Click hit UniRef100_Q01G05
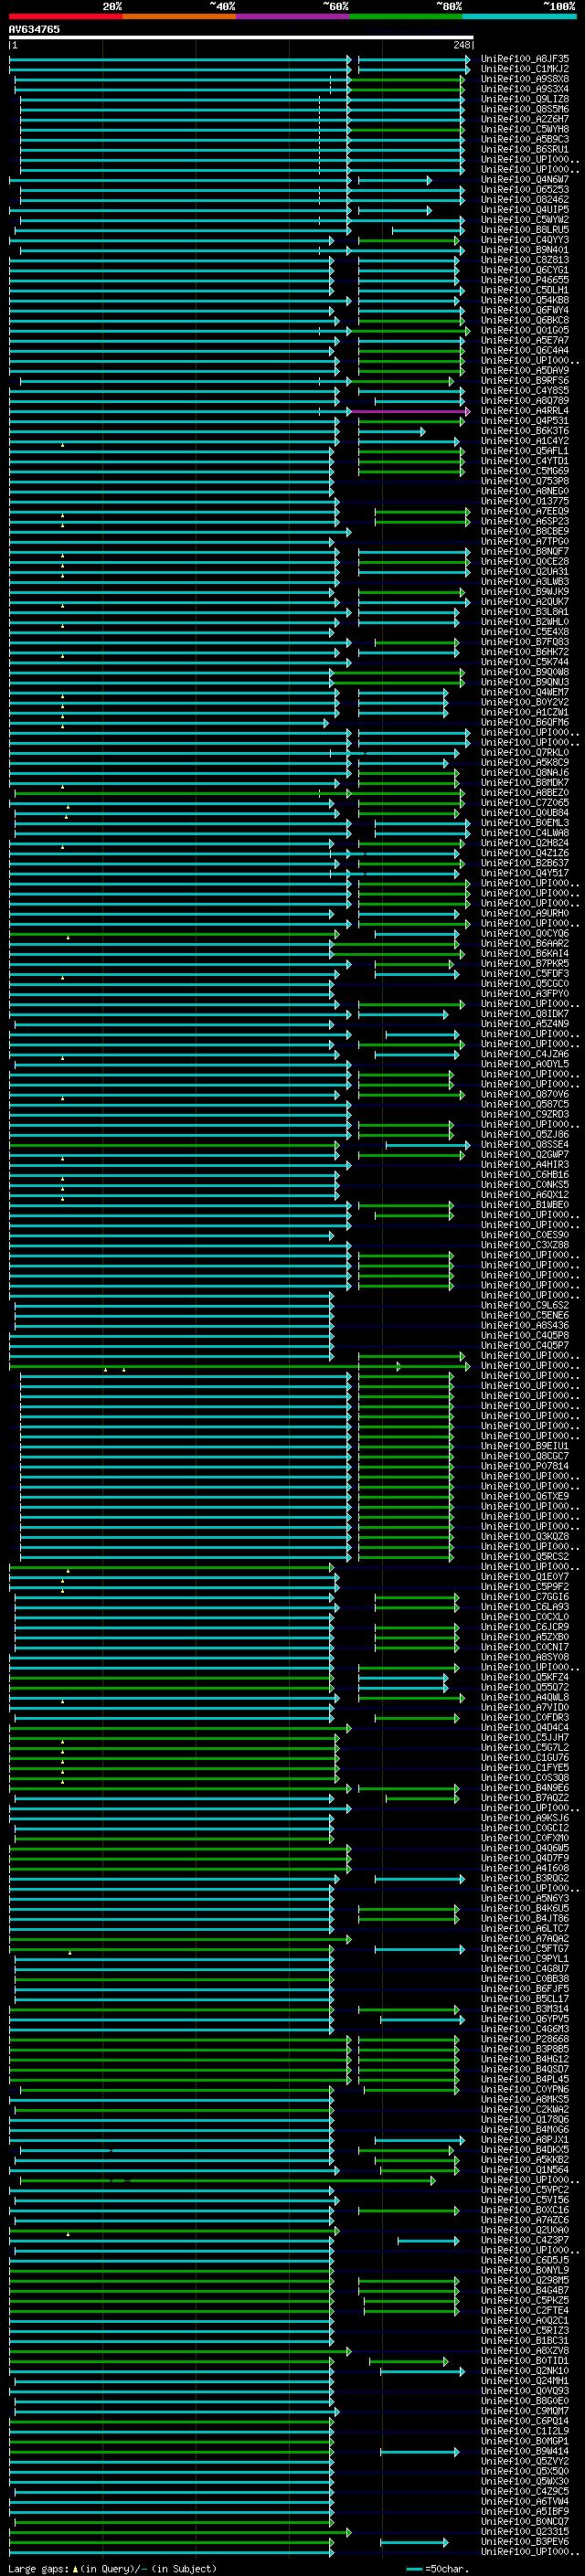 click(525, 330)
